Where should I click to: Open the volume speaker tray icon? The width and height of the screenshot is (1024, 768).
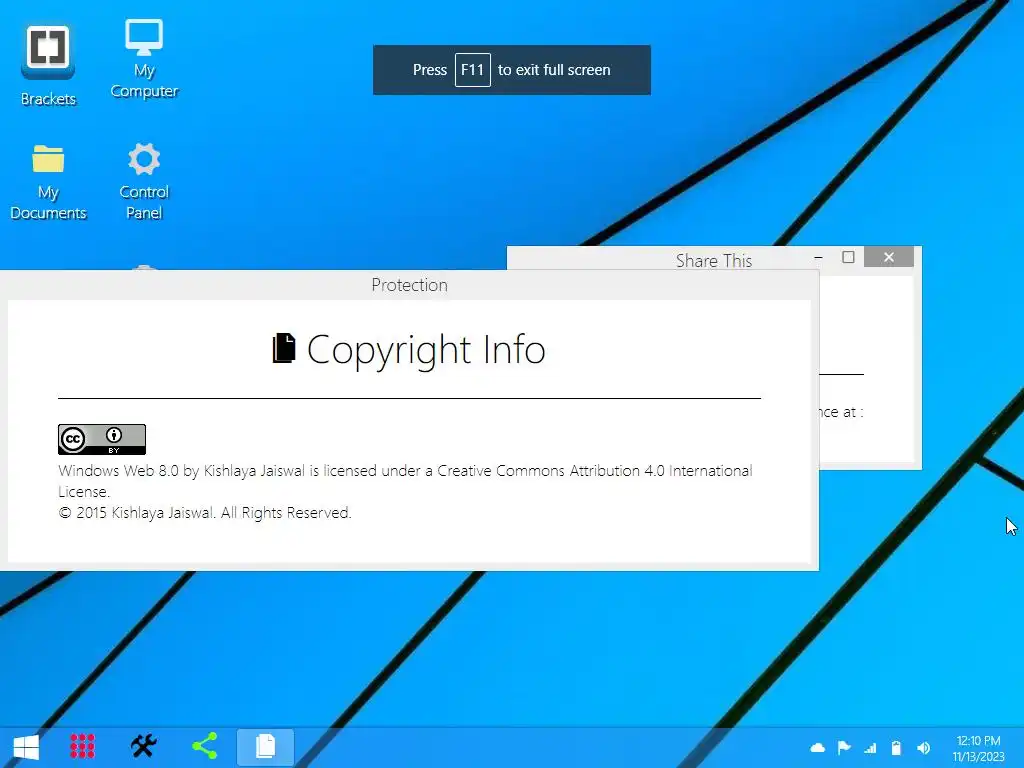[923, 748]
